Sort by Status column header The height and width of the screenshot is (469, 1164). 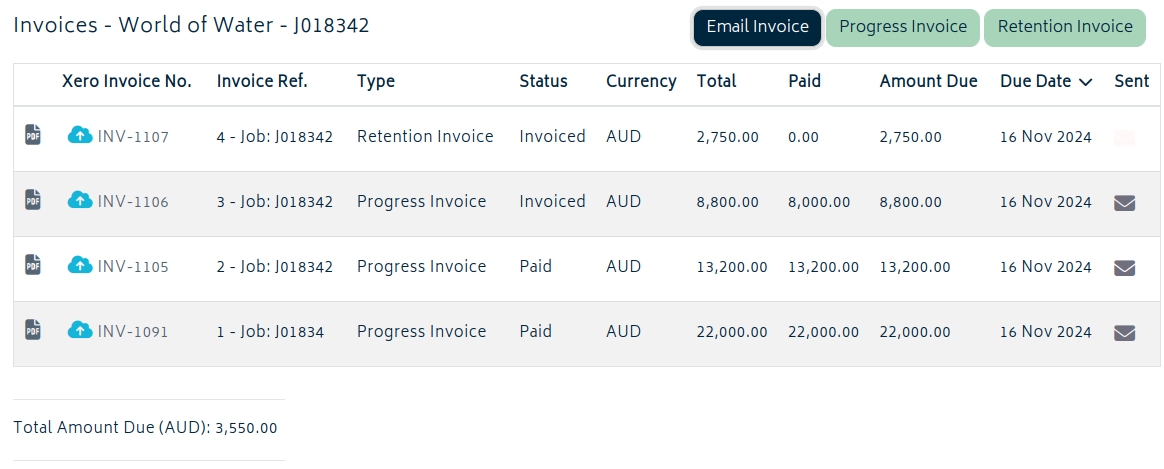click(543, 81)
